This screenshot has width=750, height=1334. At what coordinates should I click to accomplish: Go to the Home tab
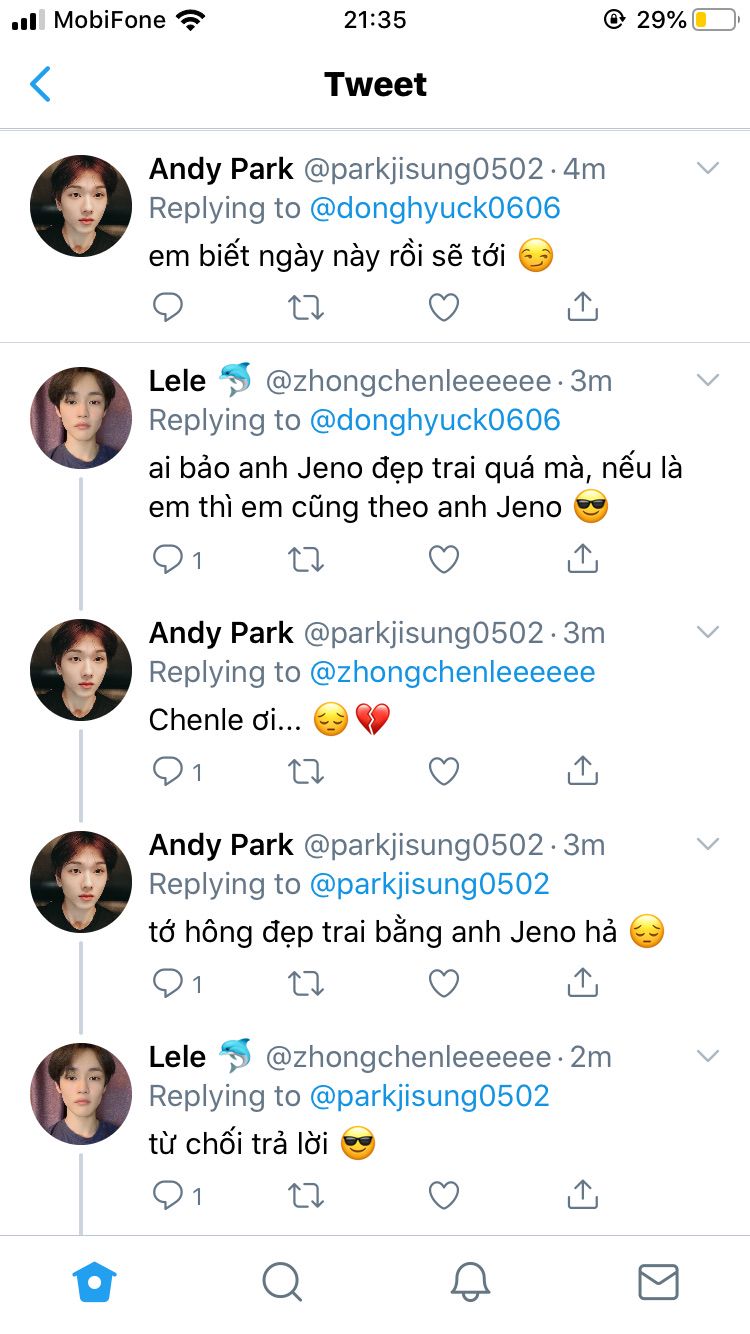[x=95, y=1281]
